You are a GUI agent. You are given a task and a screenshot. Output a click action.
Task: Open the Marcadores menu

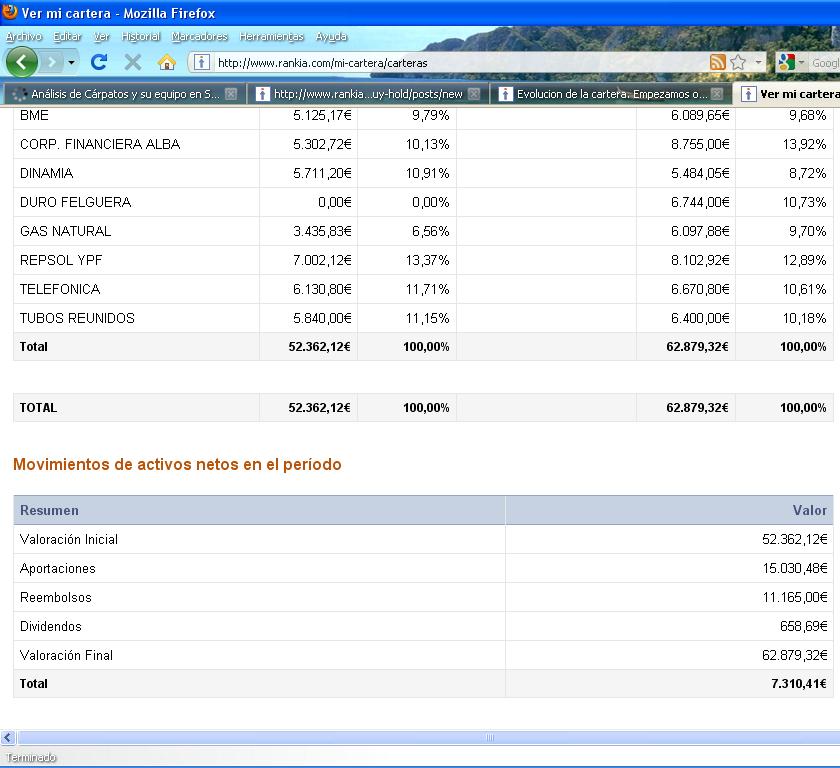pyautogui.click(x=200, y=36)
